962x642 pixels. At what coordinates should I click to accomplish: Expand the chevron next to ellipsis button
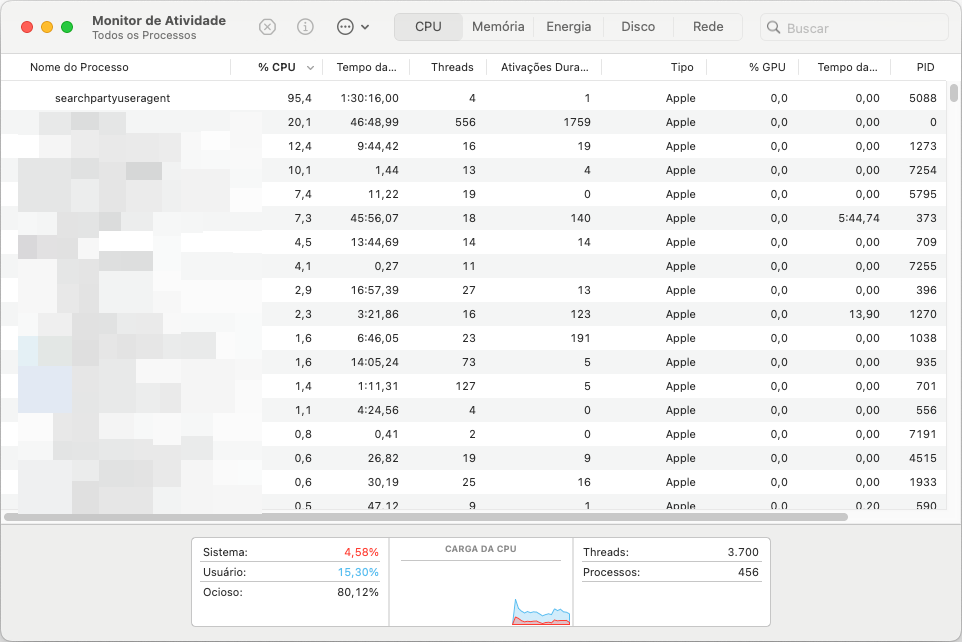click(x=365, y=27)
